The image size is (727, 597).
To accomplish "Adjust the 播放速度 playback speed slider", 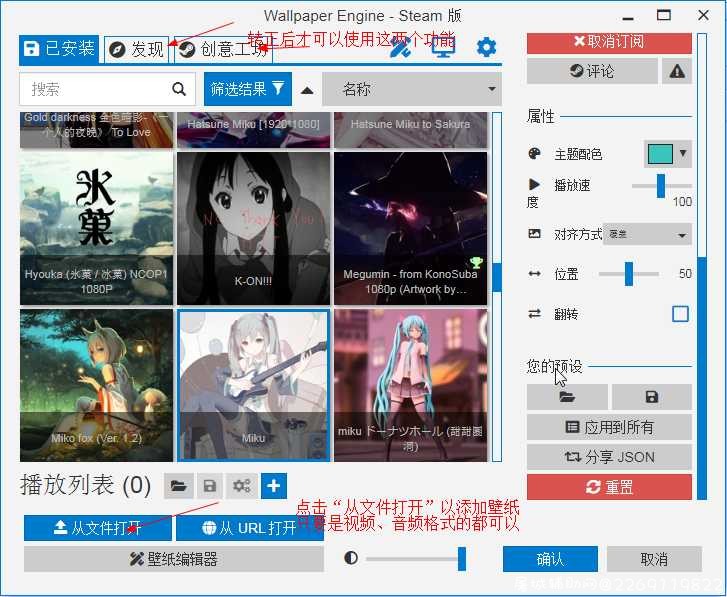I will point(661,186).
